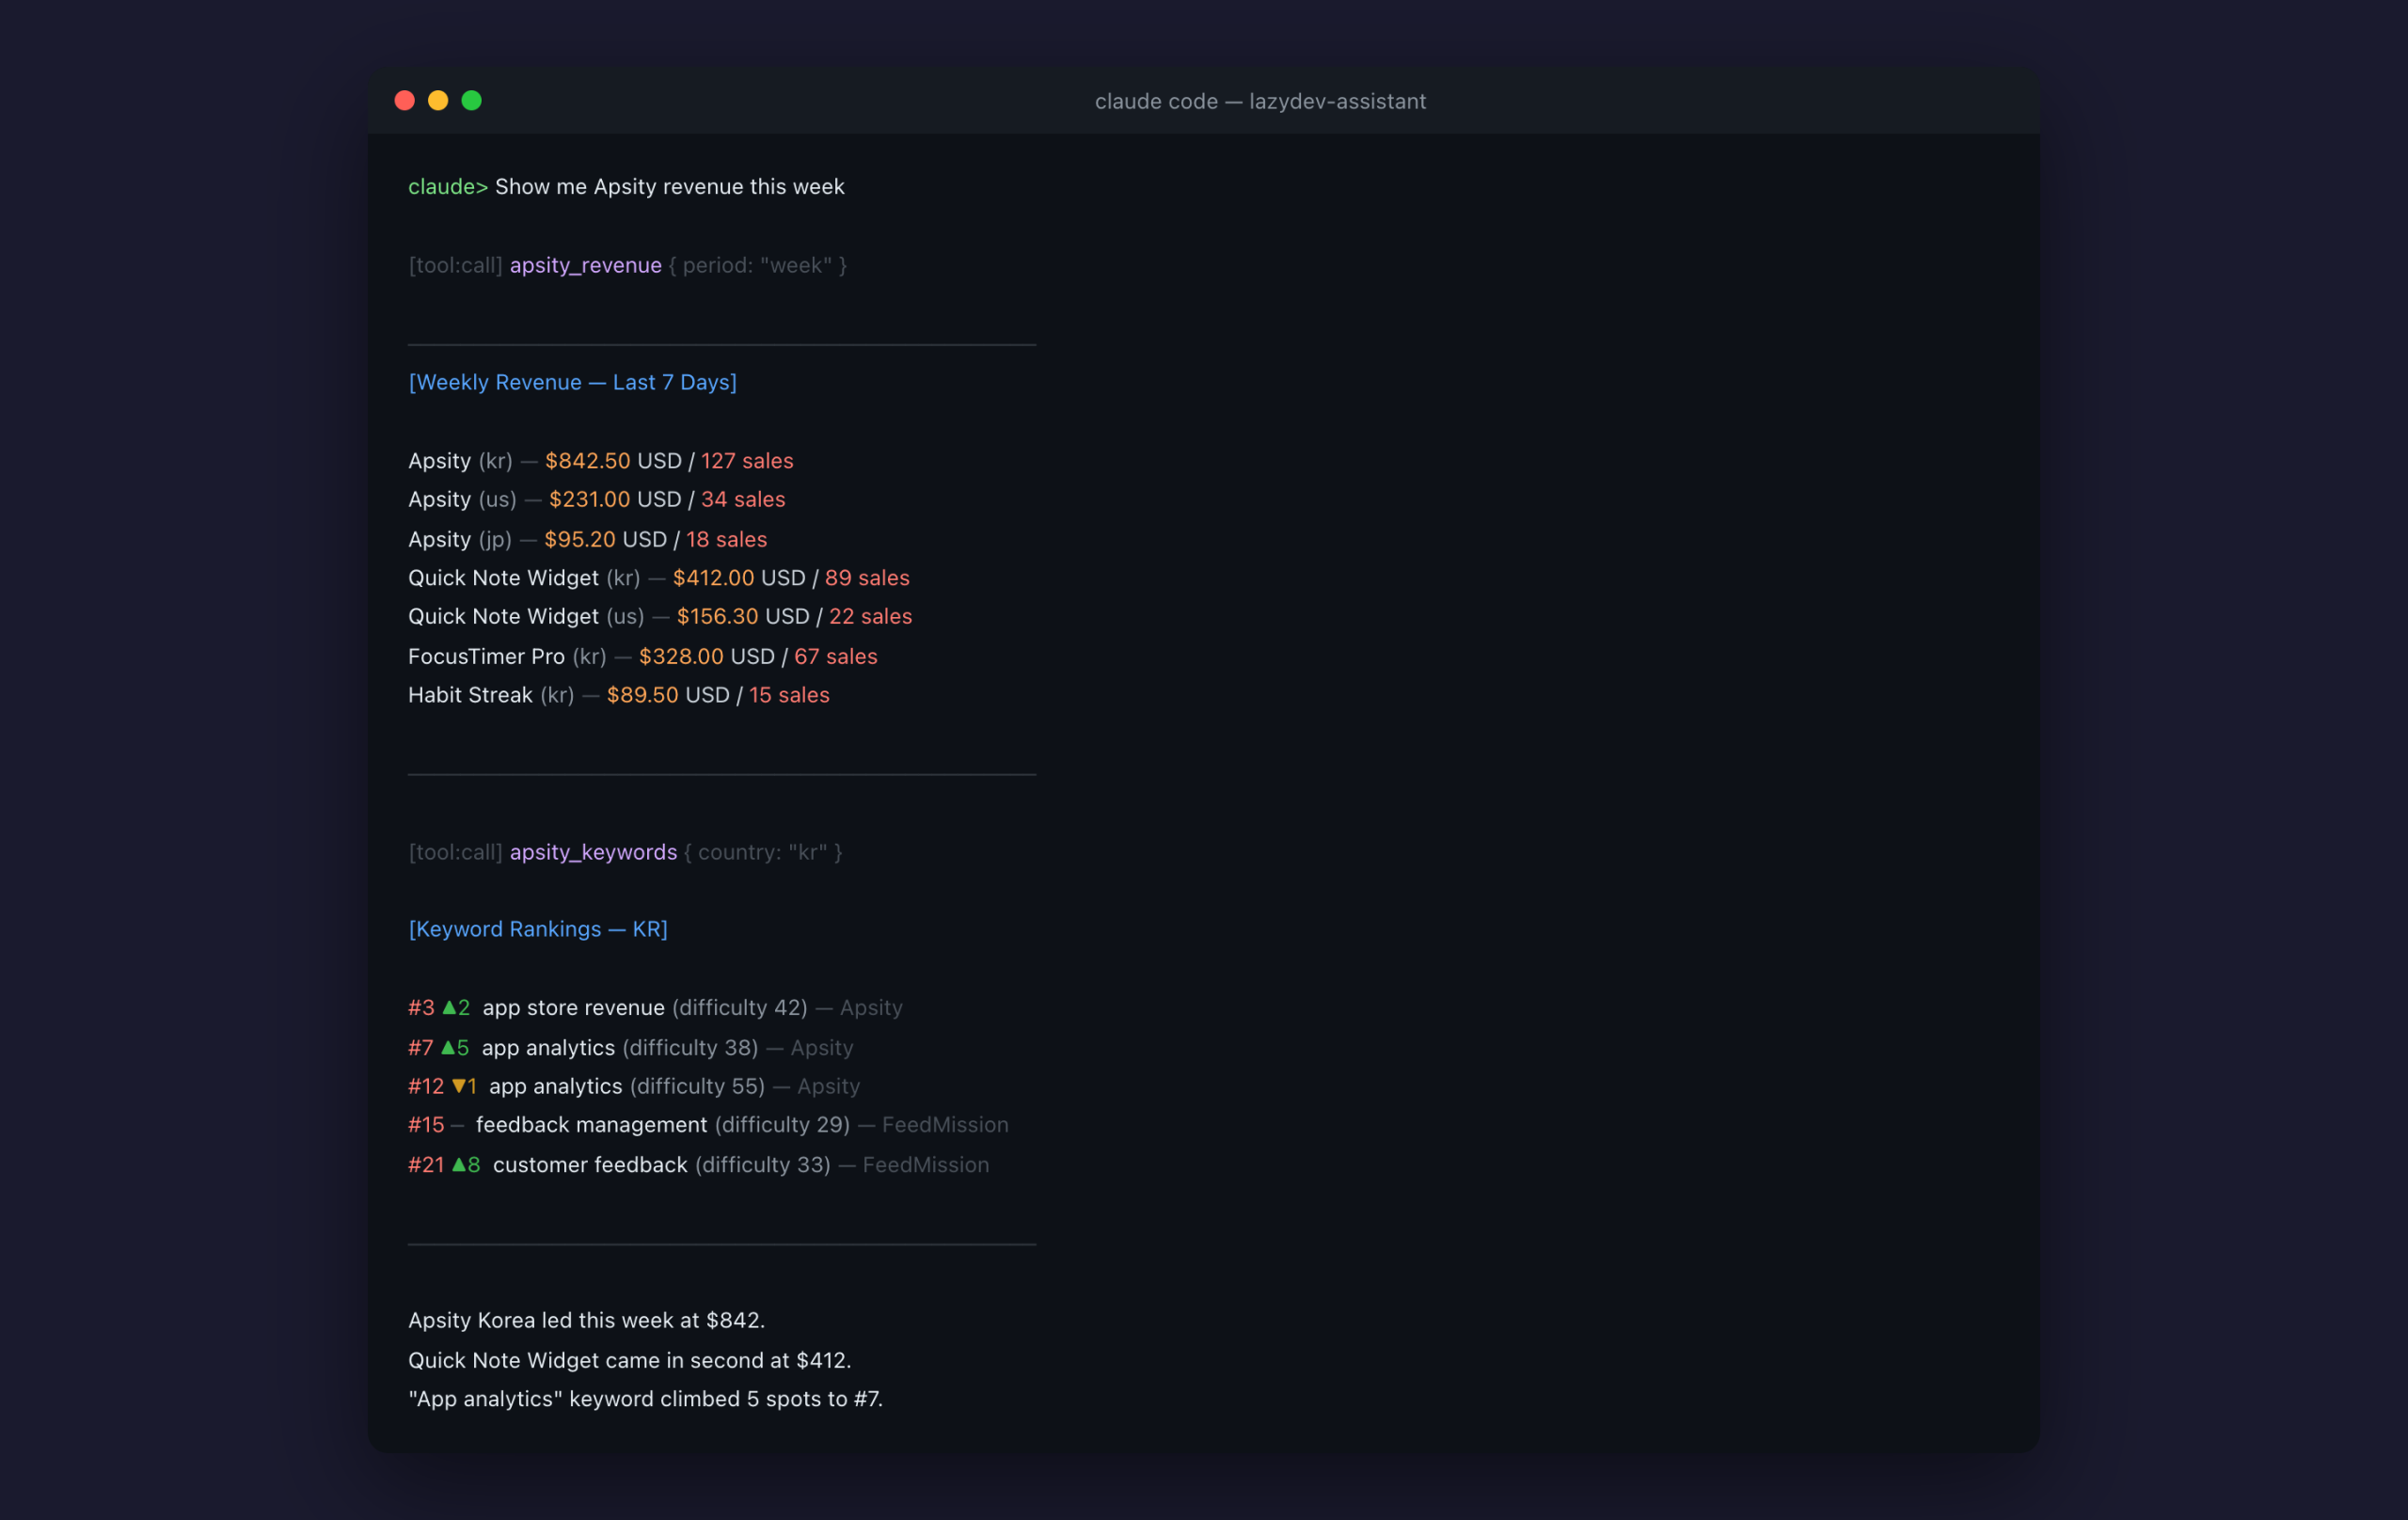Click the app store revenue keyword entry
The image size is (2408, 1520).
pyautogui.click(x=573, y=1008)
